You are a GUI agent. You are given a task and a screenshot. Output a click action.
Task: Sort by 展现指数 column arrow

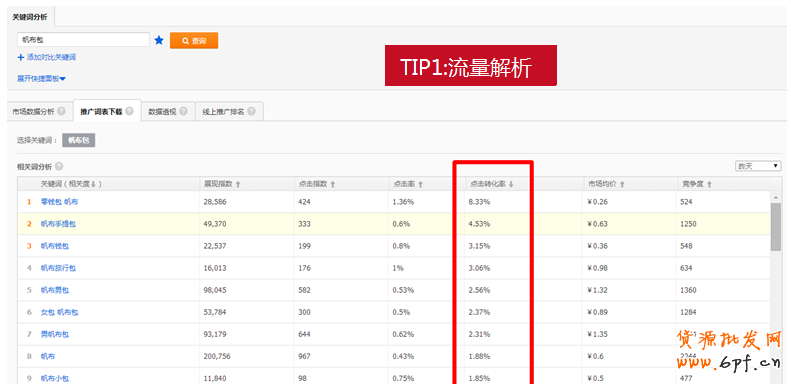tap(238, 185)
